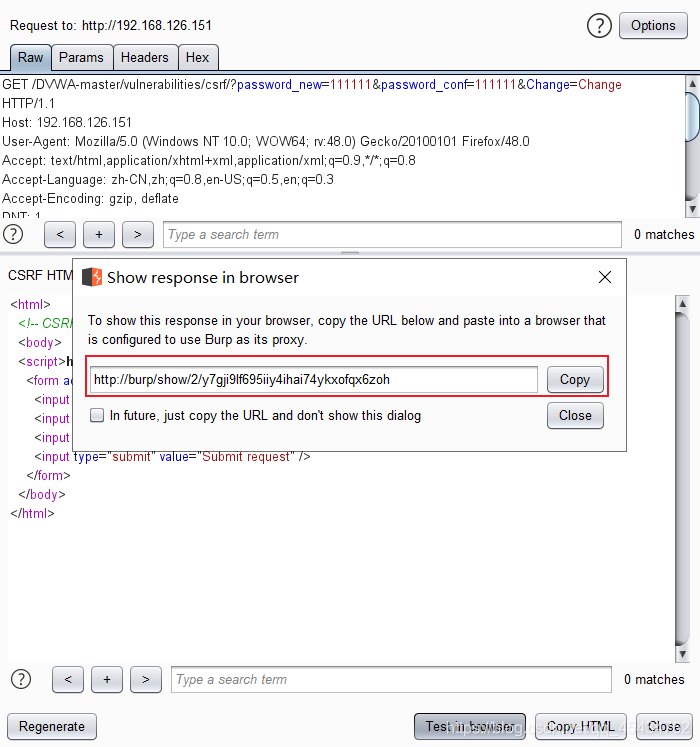Enable the don't show this dialog checkbox

tap(97, 415)
